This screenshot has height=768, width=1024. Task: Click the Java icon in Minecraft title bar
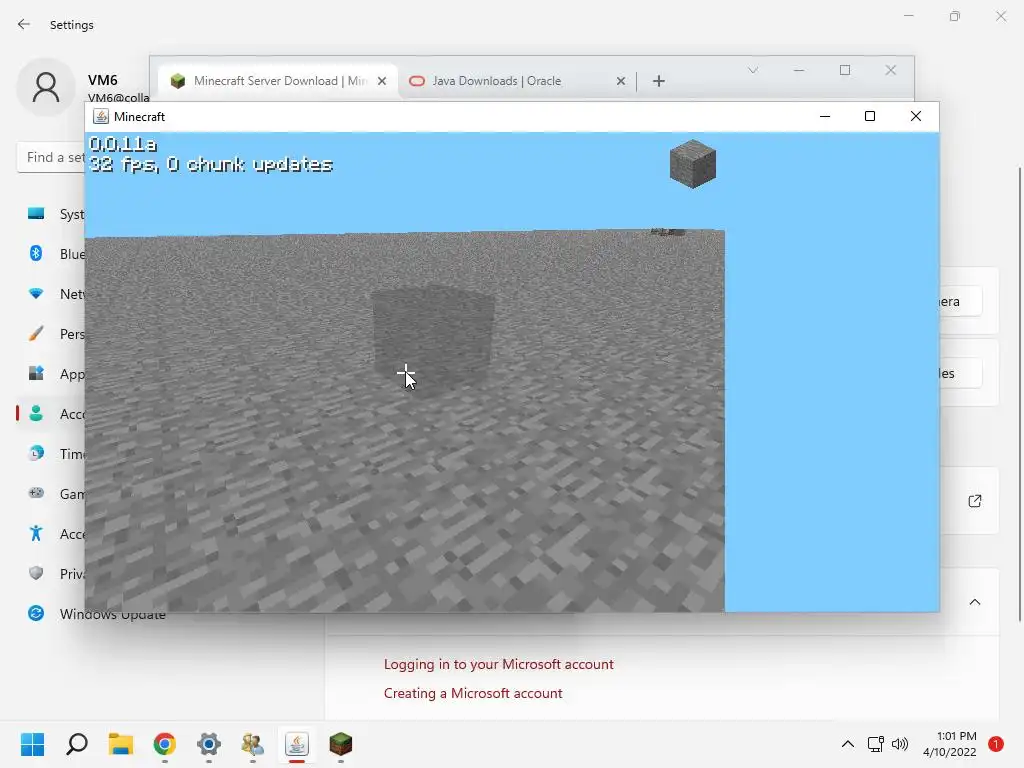pyautogui.click(x=101, y=117)
